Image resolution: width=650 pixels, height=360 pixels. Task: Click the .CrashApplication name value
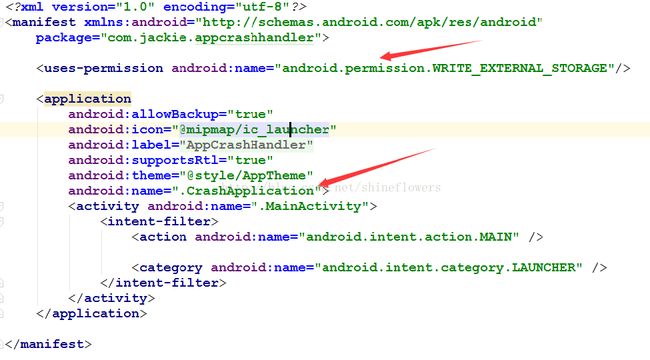[246, 191]
